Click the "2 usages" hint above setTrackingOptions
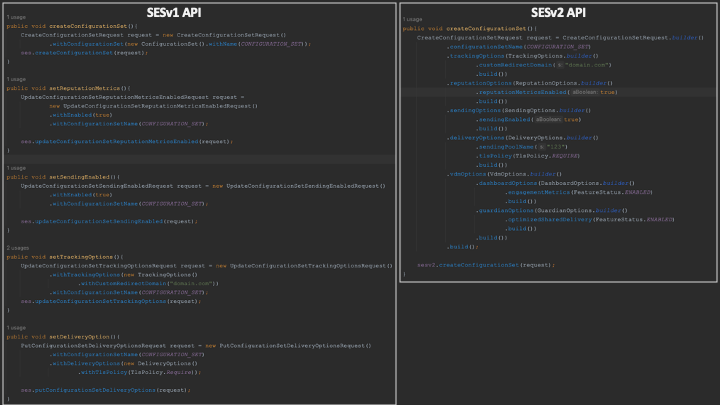Screen dimensions: 720x405 point(17,248)
